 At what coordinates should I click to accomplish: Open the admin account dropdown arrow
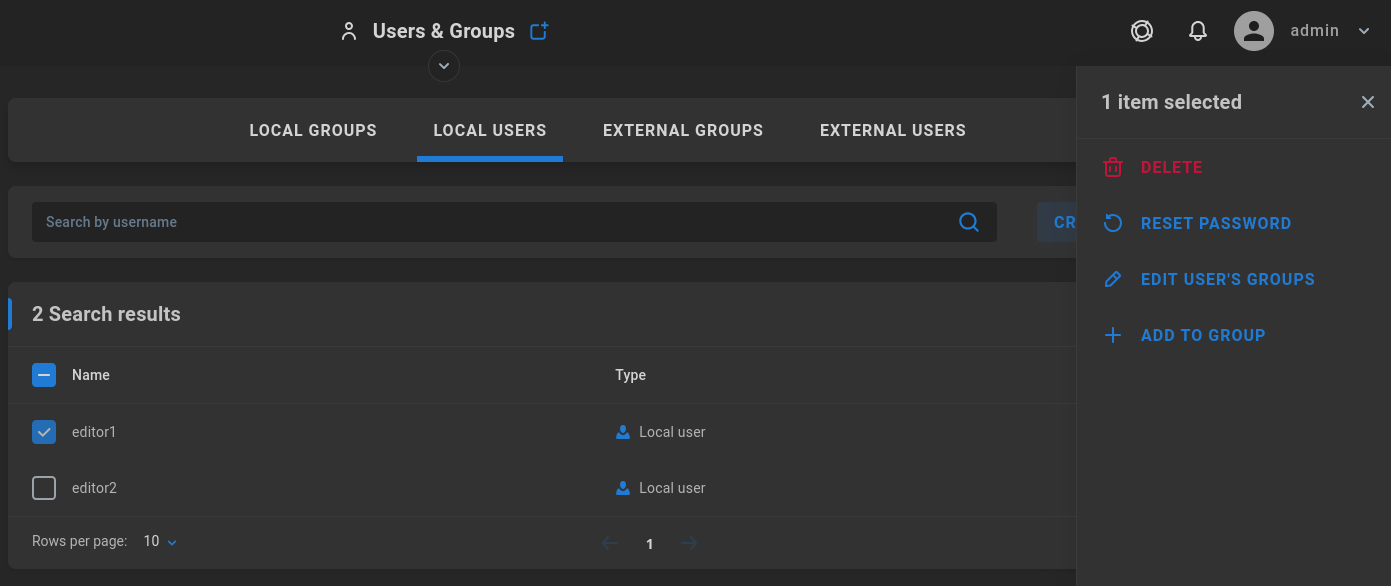point(1364,31)
